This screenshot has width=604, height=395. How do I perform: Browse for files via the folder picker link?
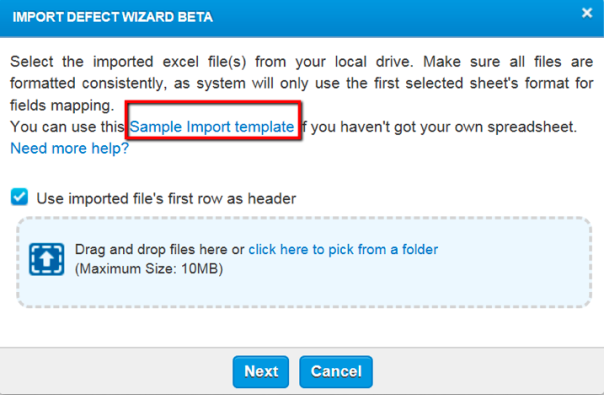pos(343,249)
